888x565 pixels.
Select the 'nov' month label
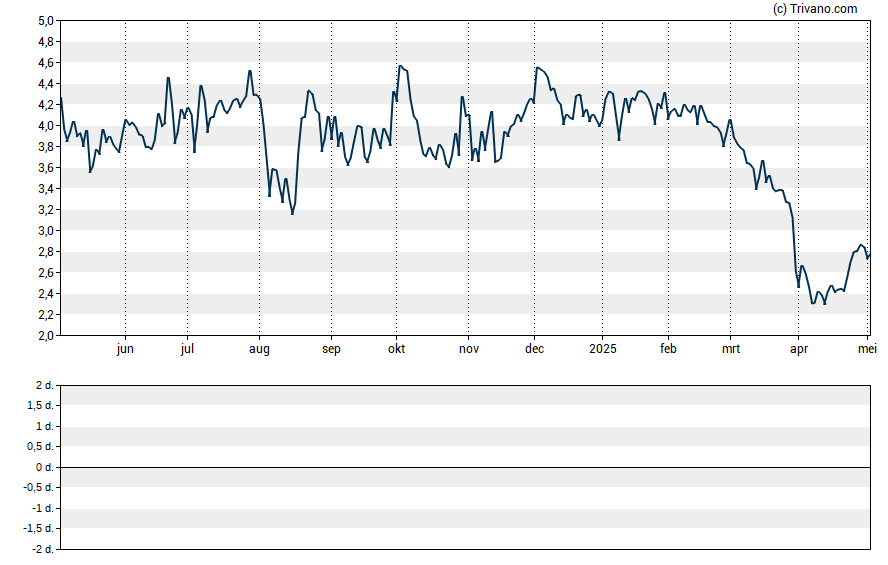(469, 349)
